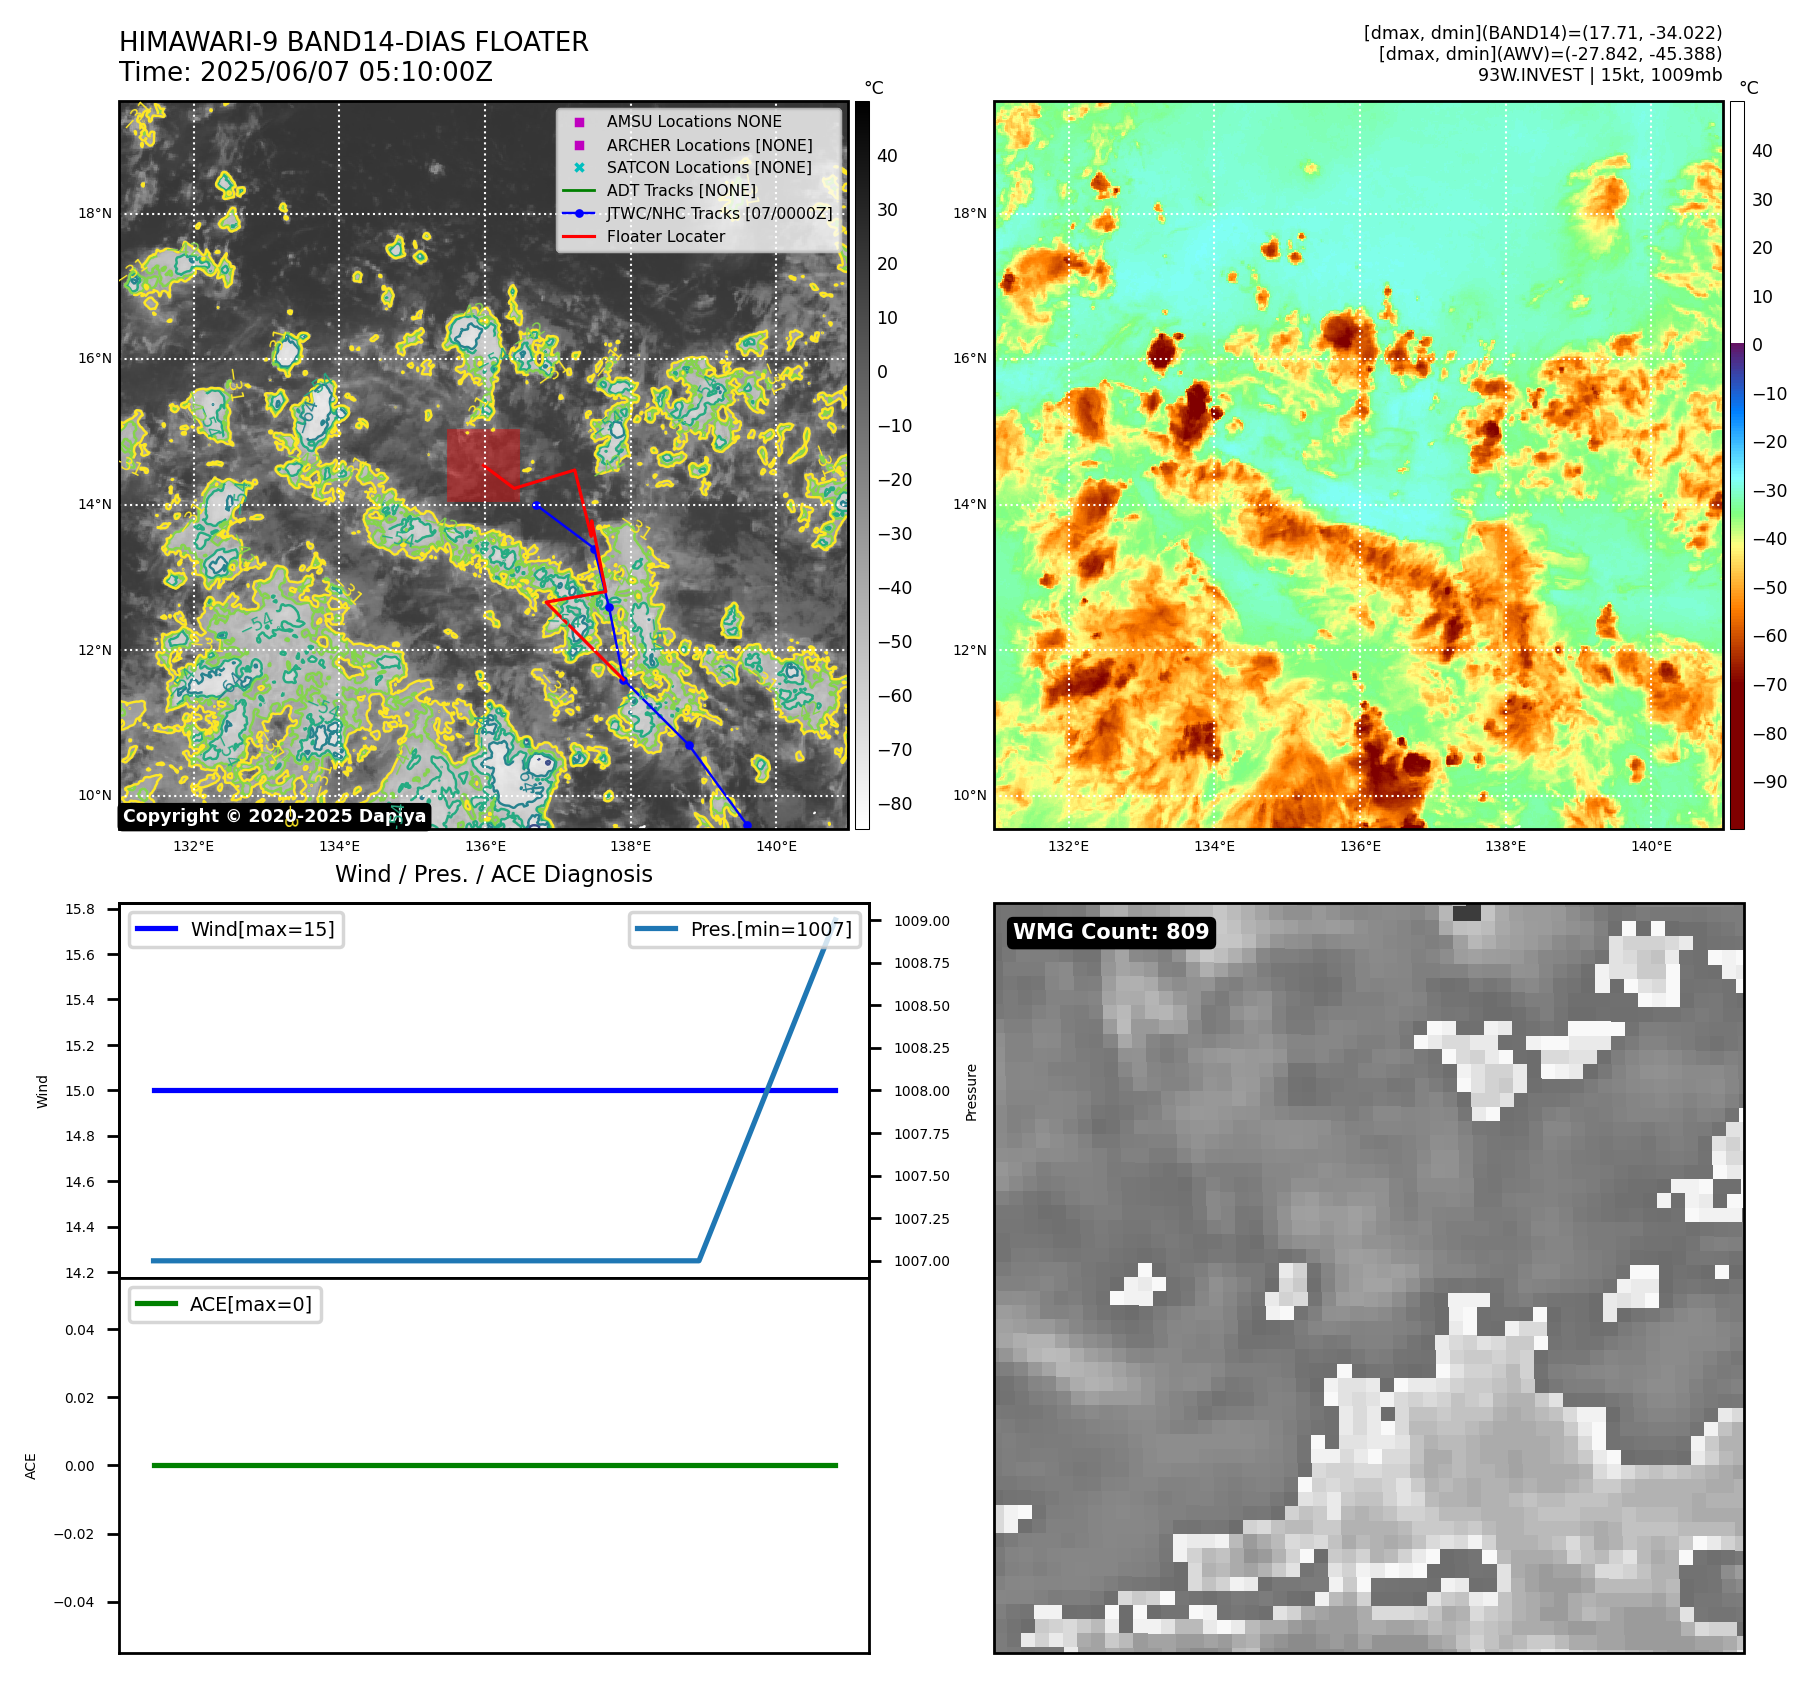Click the 'ACE[max=0]' legend
This screenshot has height=1690, width=1813.
click(x=225, y=1304)
